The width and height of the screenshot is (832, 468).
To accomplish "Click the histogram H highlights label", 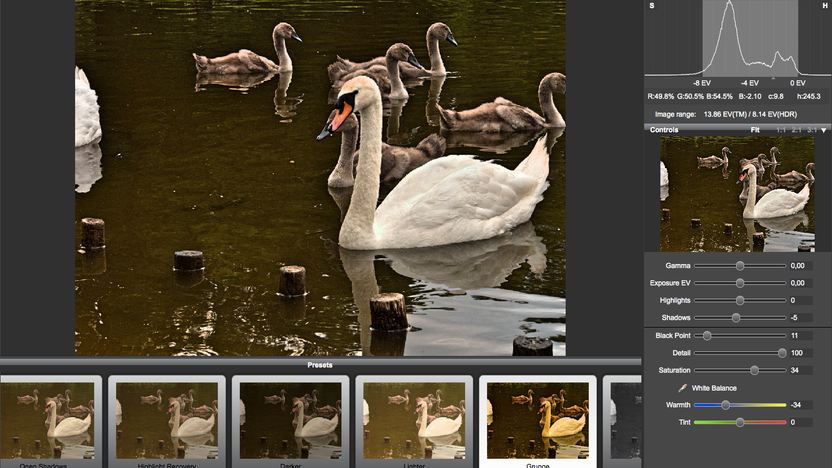I will [x=825, y=6].
